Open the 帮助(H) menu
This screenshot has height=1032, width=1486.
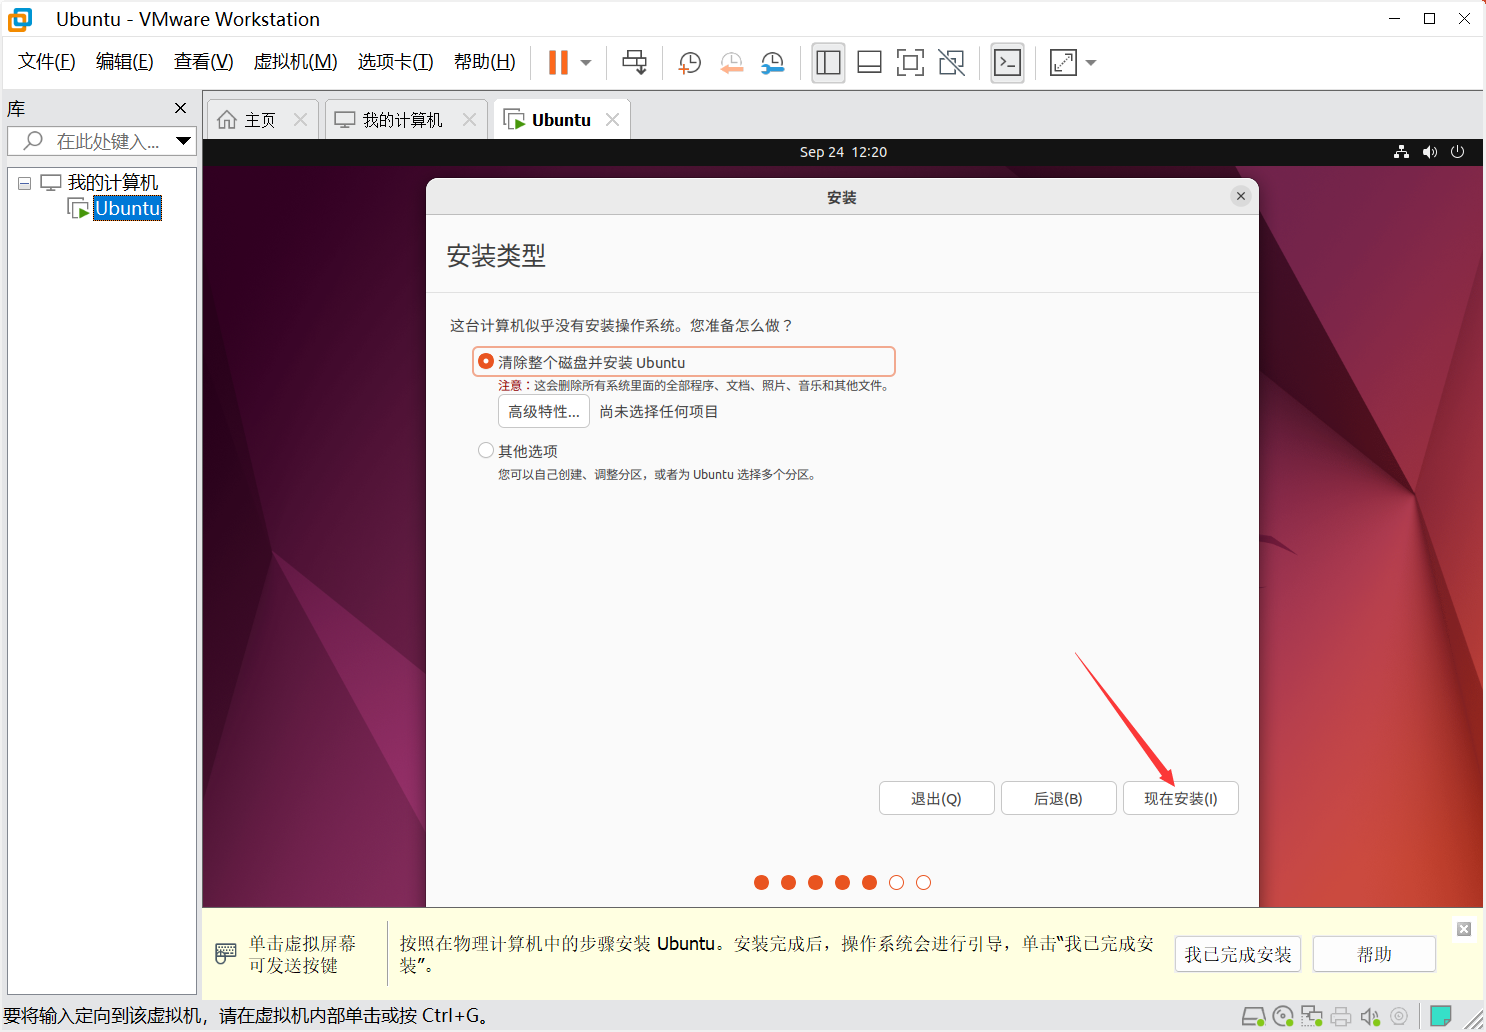[x=485, y=62]
